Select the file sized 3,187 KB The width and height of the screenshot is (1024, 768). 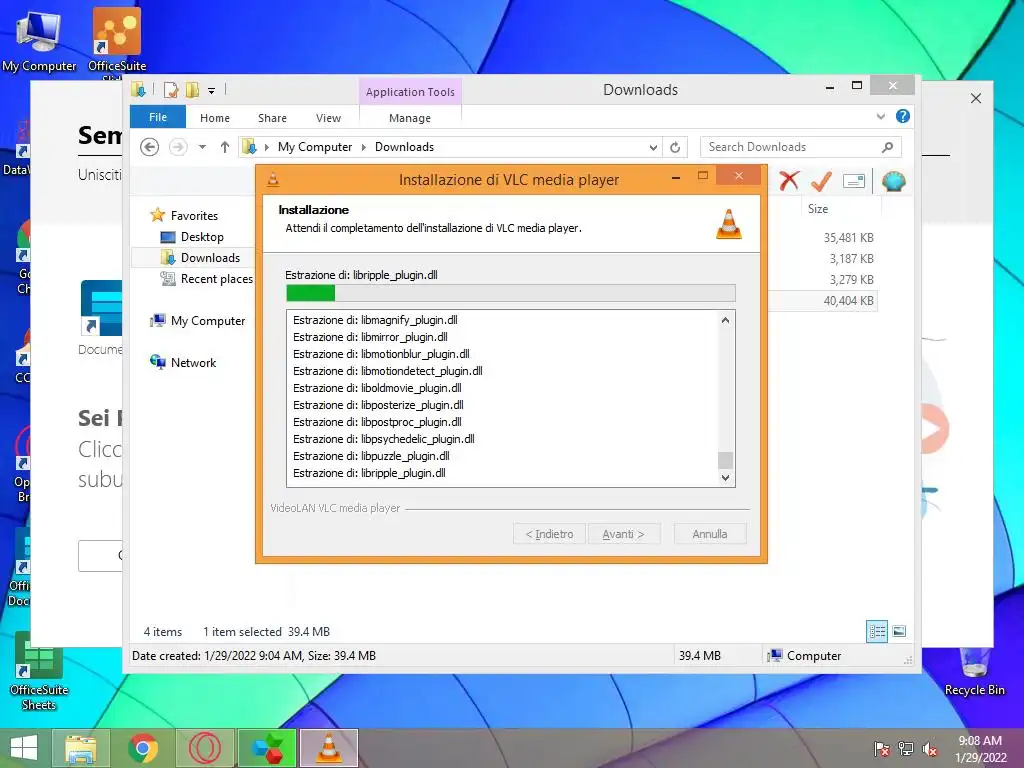(851, 259)
